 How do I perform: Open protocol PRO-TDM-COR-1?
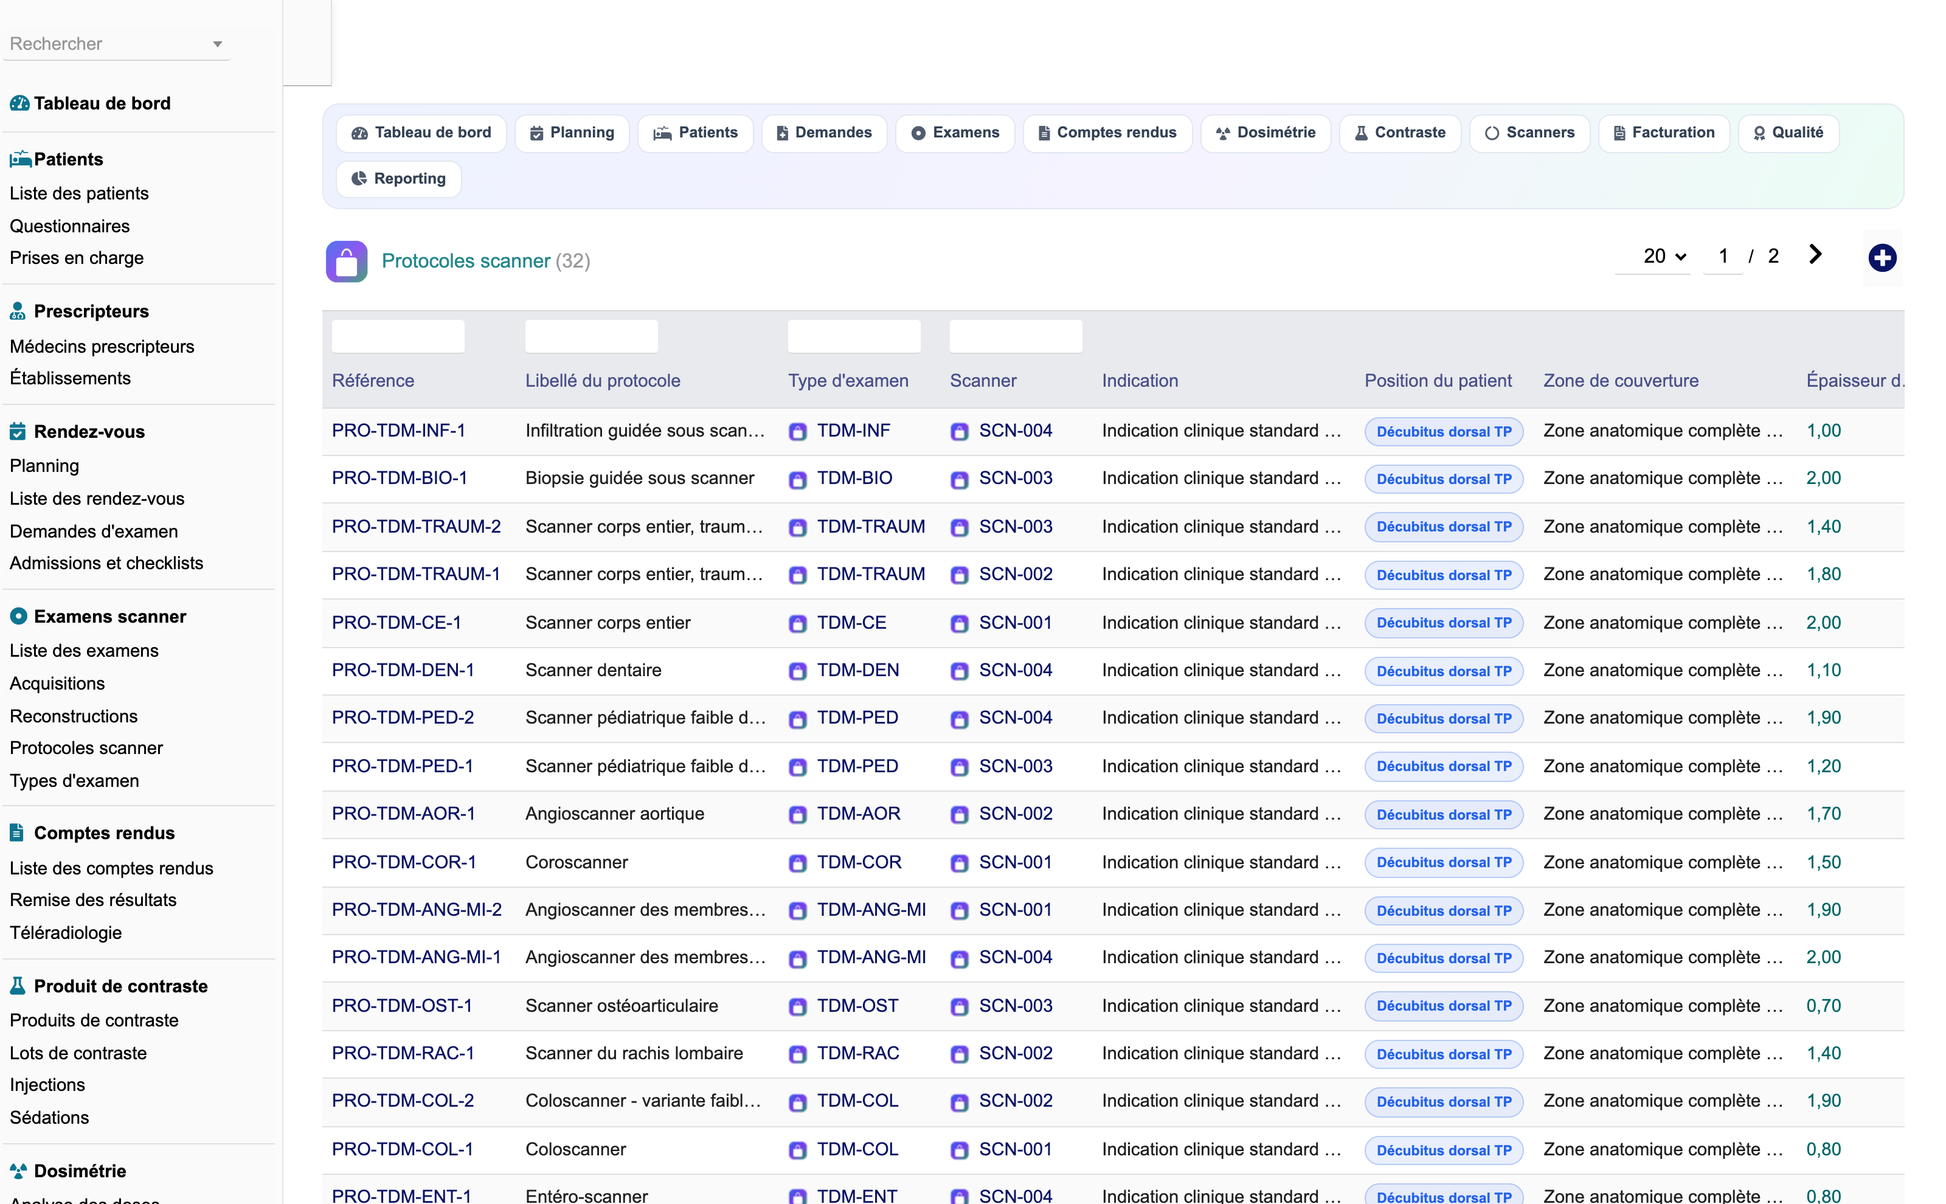[404, 862]
